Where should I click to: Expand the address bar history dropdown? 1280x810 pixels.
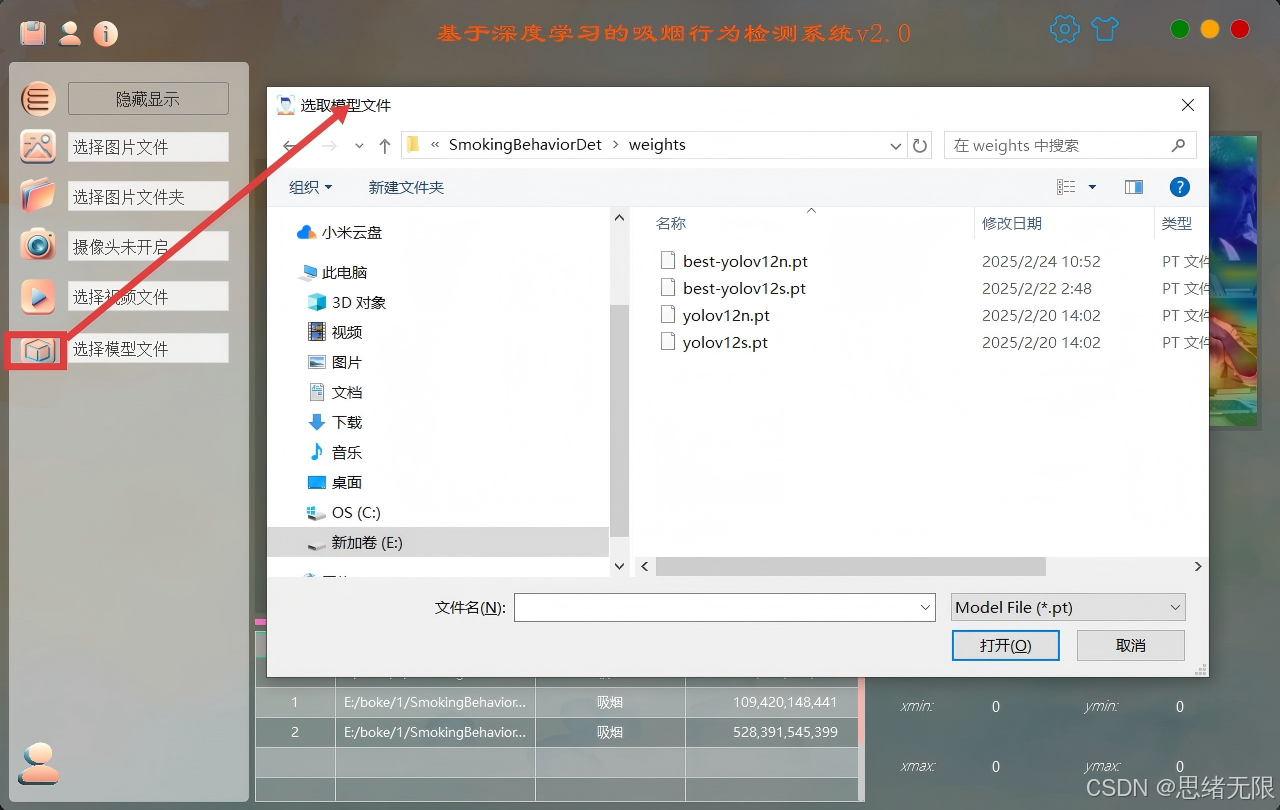click(x=896, y=146)
